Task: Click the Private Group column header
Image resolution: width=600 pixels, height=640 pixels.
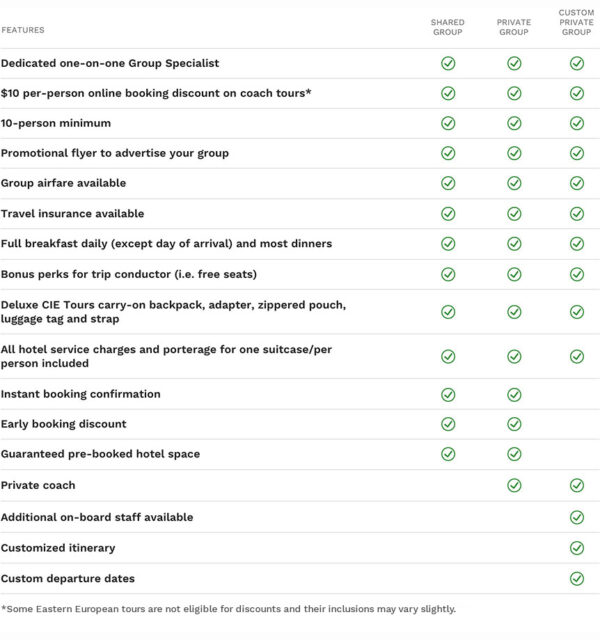Action: [x=514, y=27]
